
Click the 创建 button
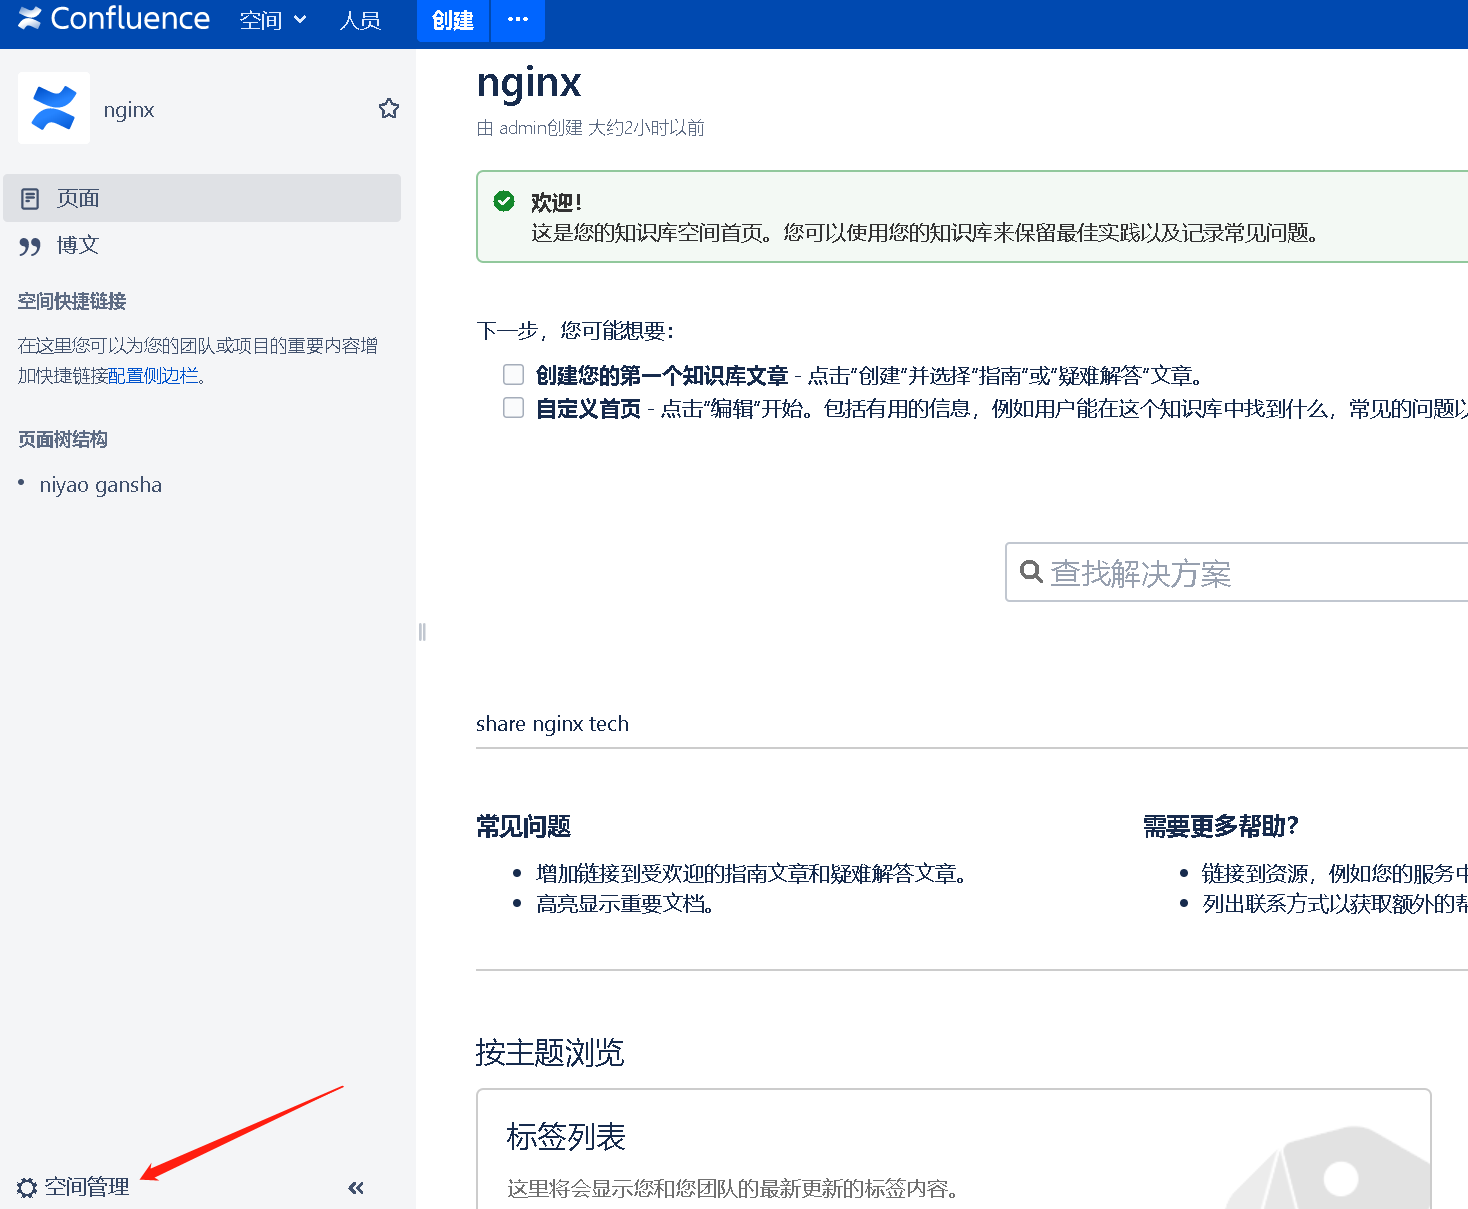point(453,20)
